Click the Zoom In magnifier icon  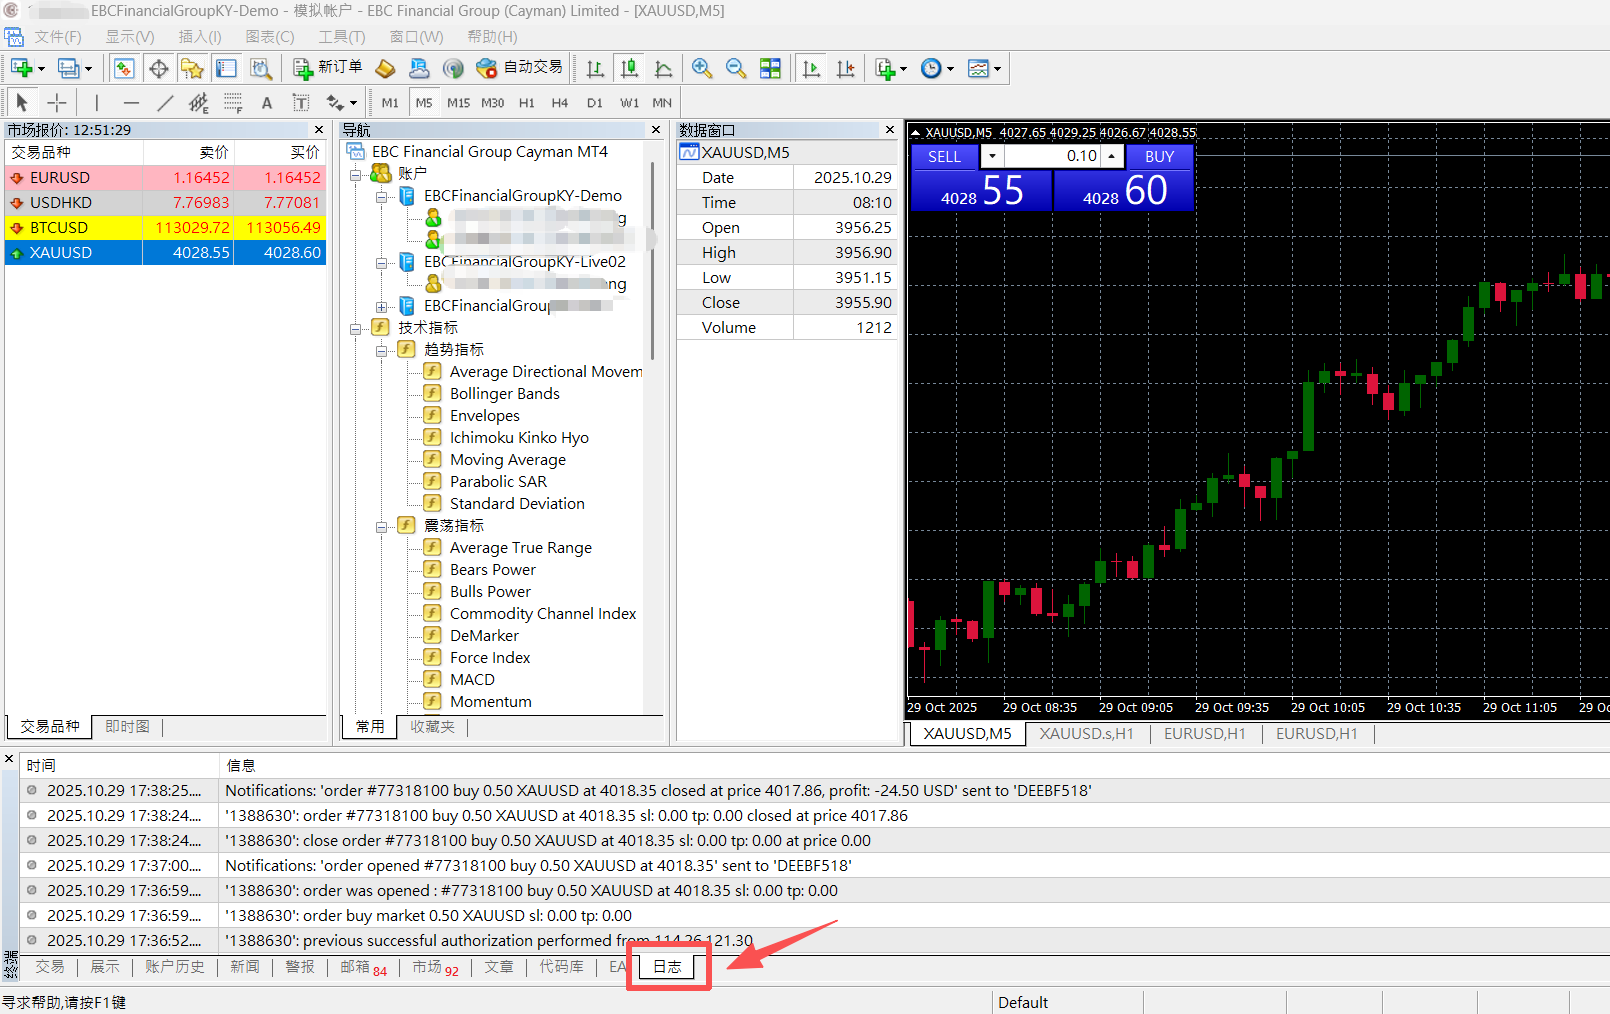(702, 68)
